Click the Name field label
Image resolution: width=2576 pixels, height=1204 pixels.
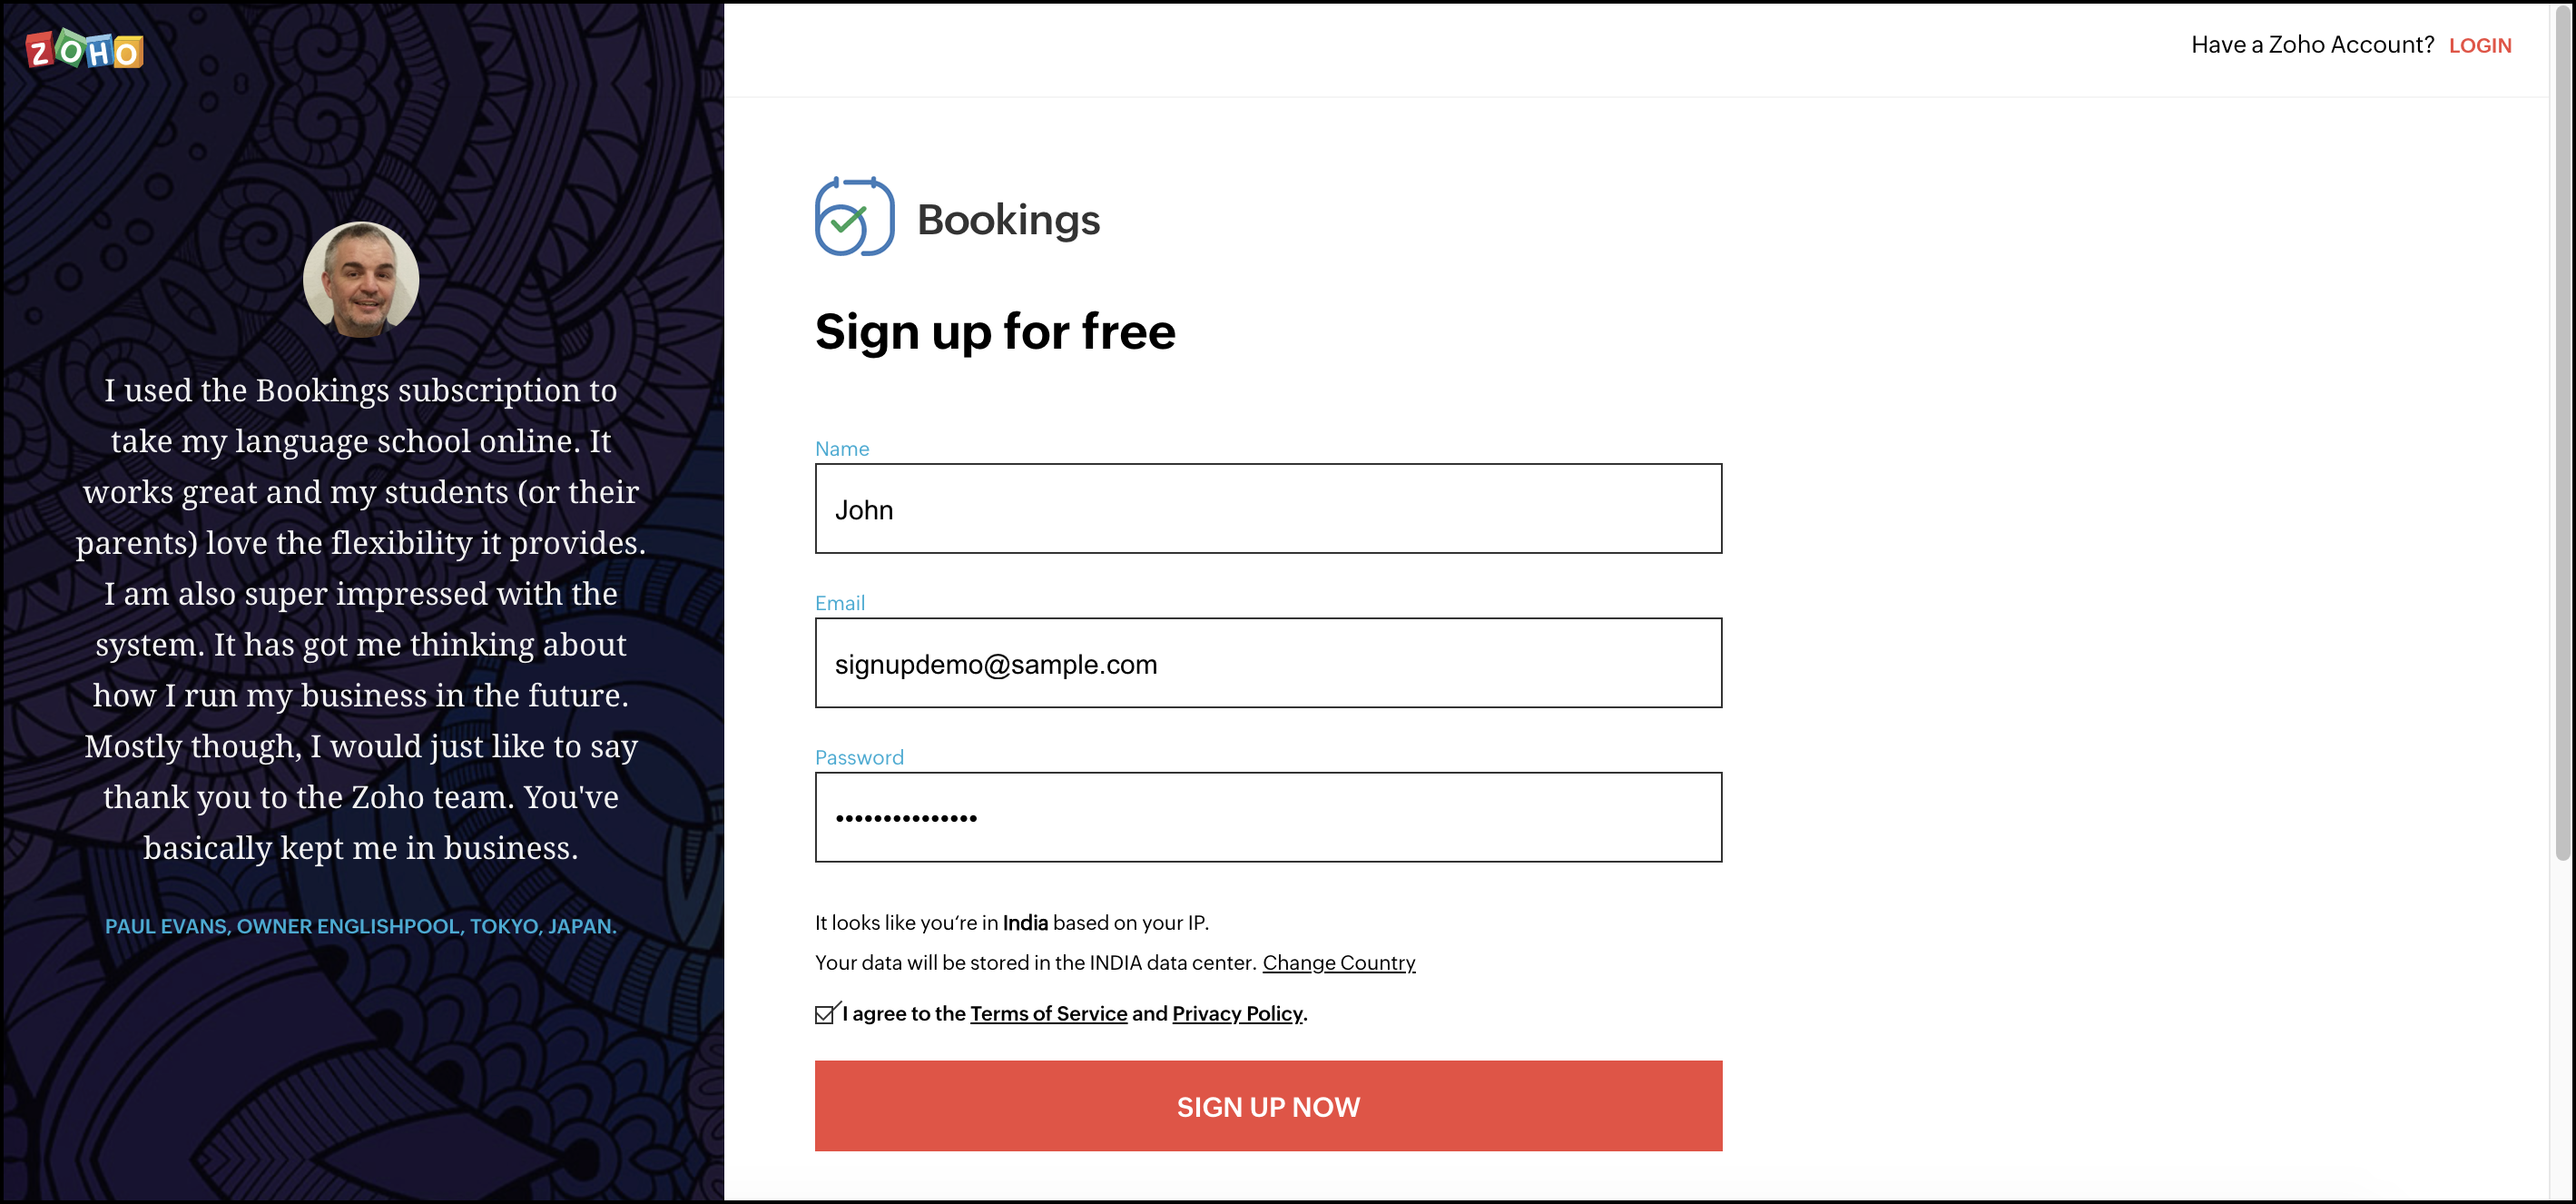pyautogui.click(x=841, y=449)
